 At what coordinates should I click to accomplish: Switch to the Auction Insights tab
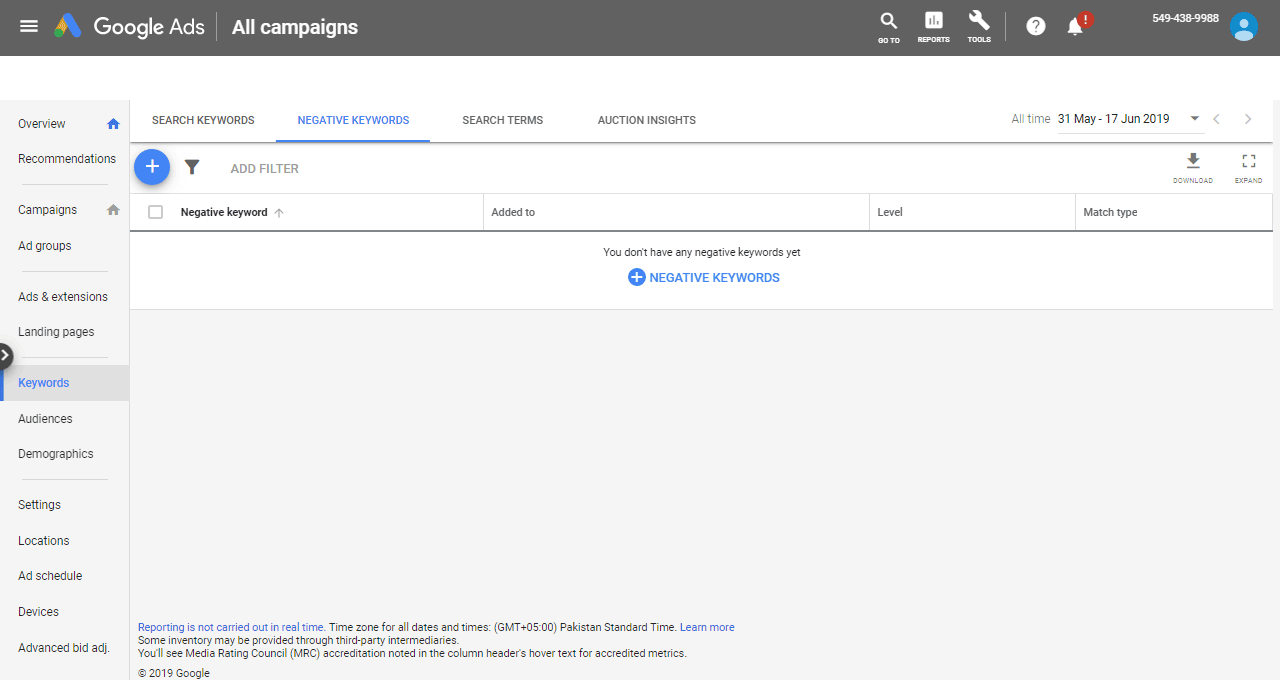pyautogui.click(x=646, y=120)
